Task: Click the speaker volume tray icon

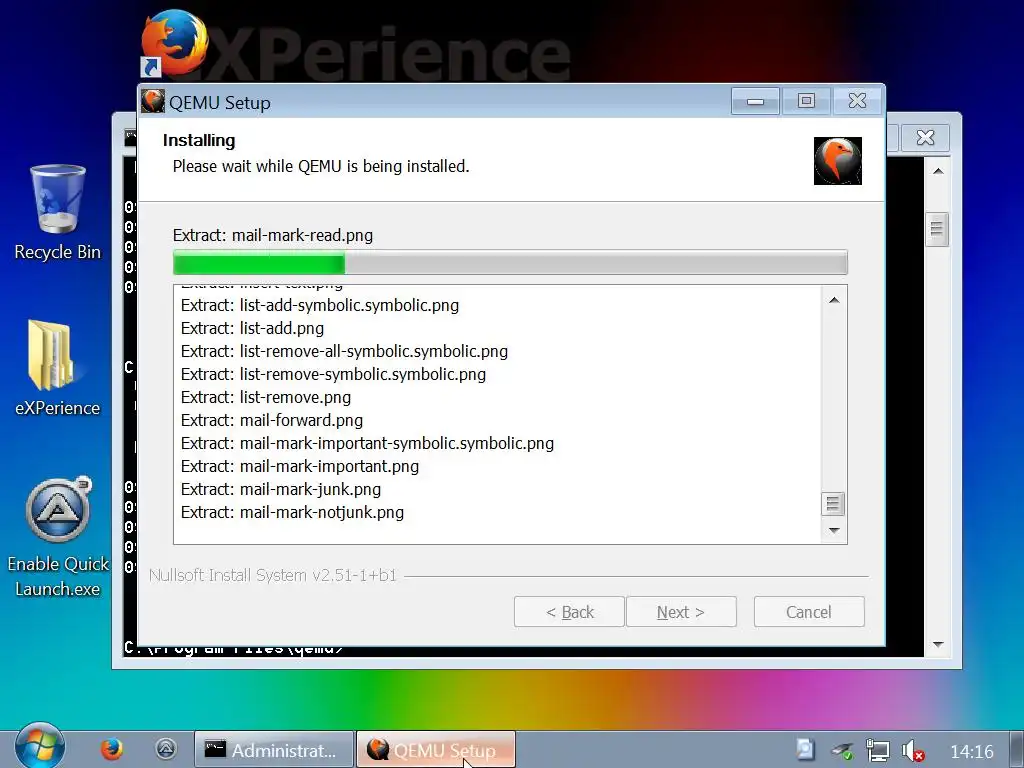Action: point(912,751)
